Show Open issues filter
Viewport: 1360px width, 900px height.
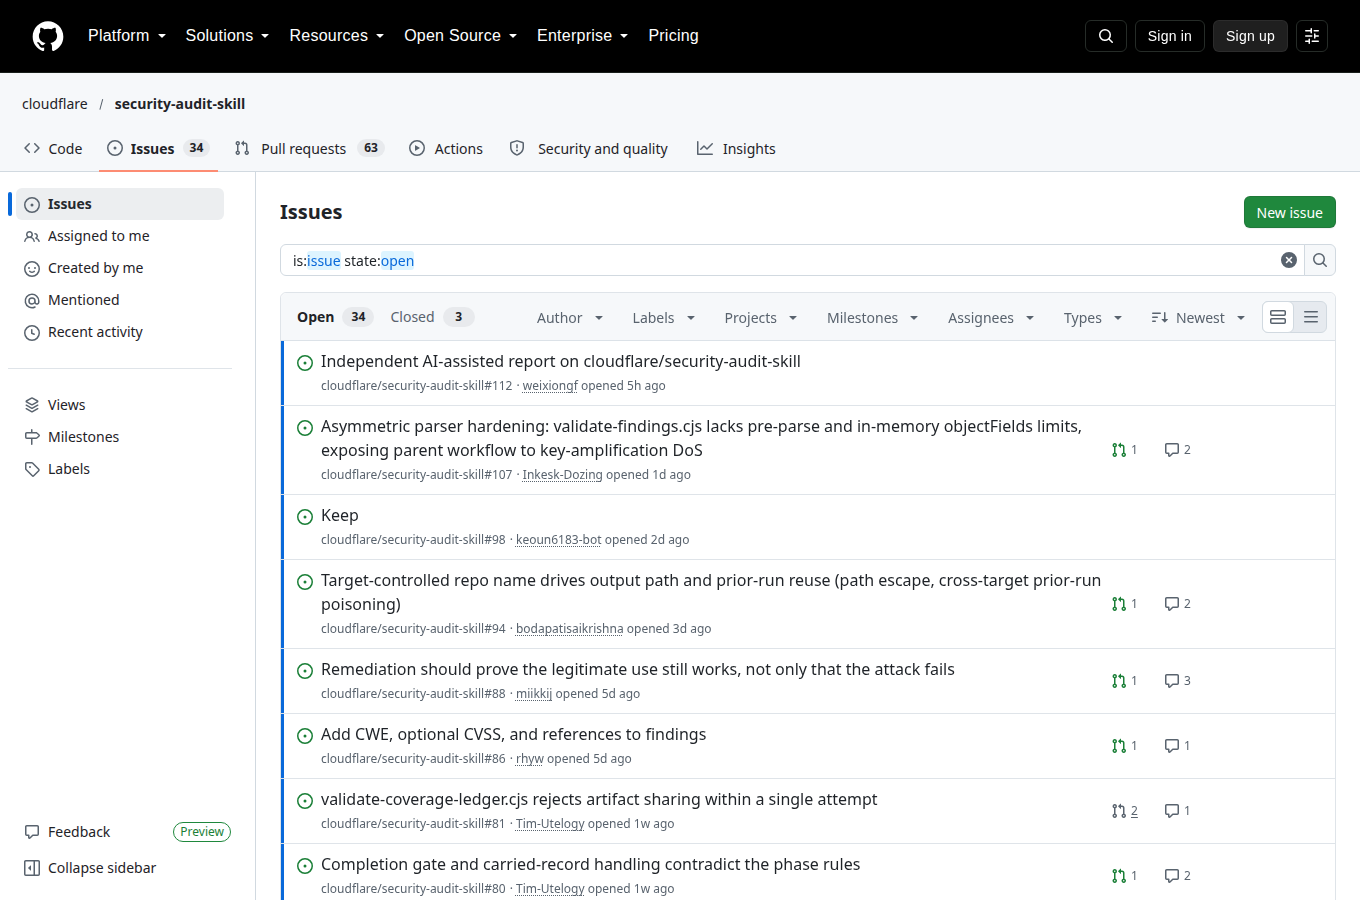[334, 317]
